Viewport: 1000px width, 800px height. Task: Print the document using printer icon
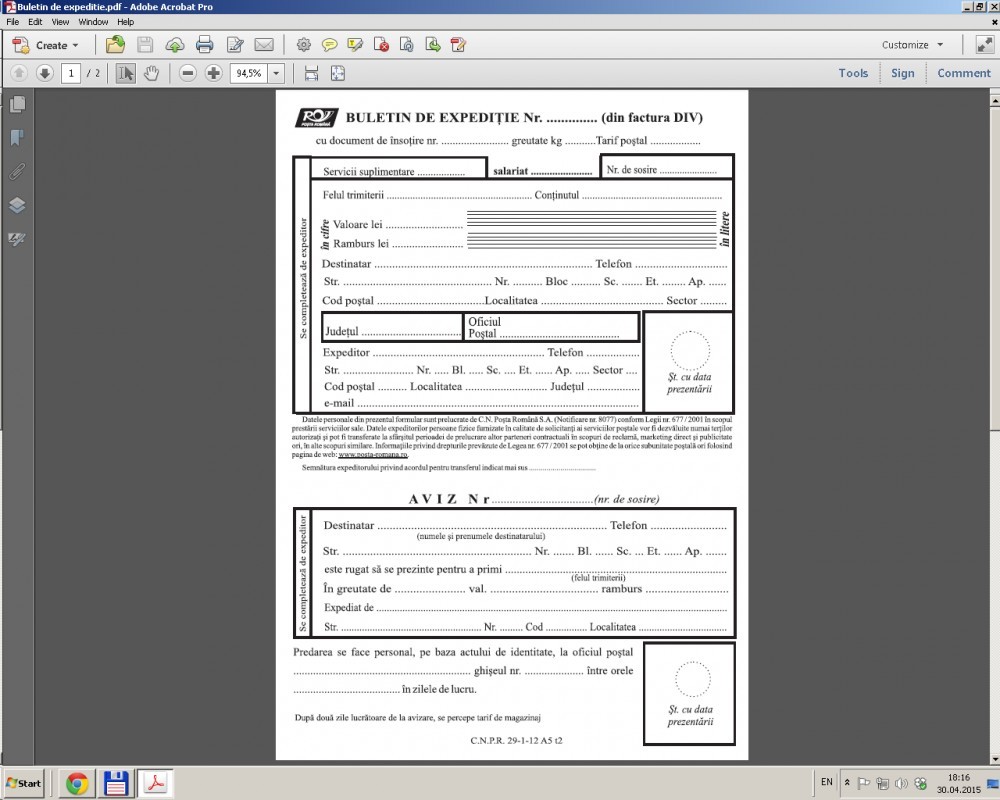coord(205,45)
